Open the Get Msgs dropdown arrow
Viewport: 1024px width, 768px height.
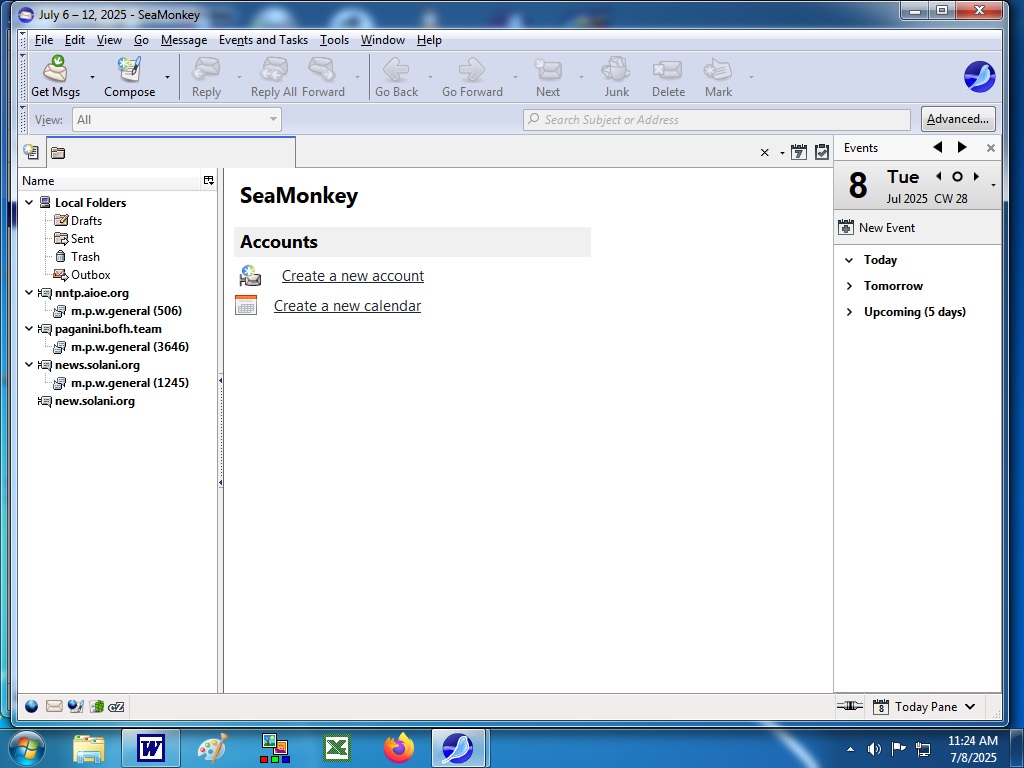pyautogui.click(x=92, y=77)
